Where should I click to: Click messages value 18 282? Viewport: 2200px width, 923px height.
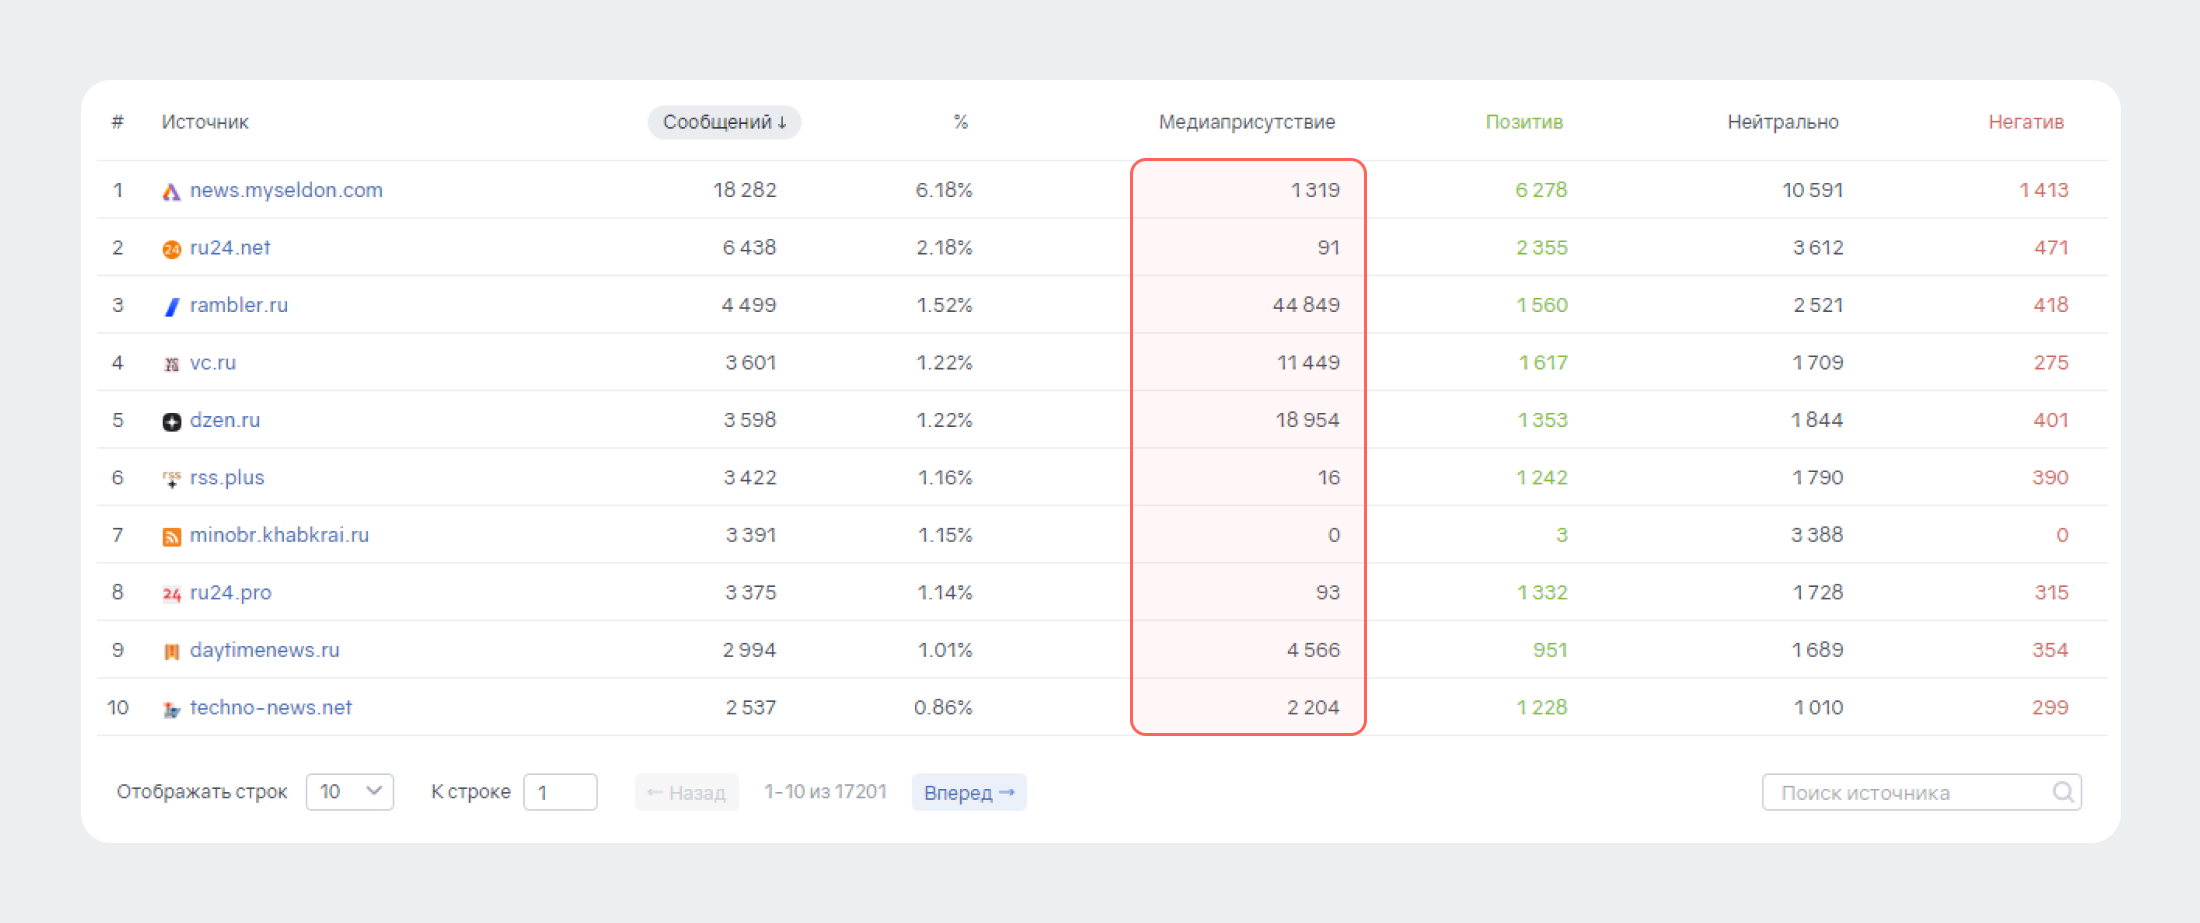coord(745,190)
